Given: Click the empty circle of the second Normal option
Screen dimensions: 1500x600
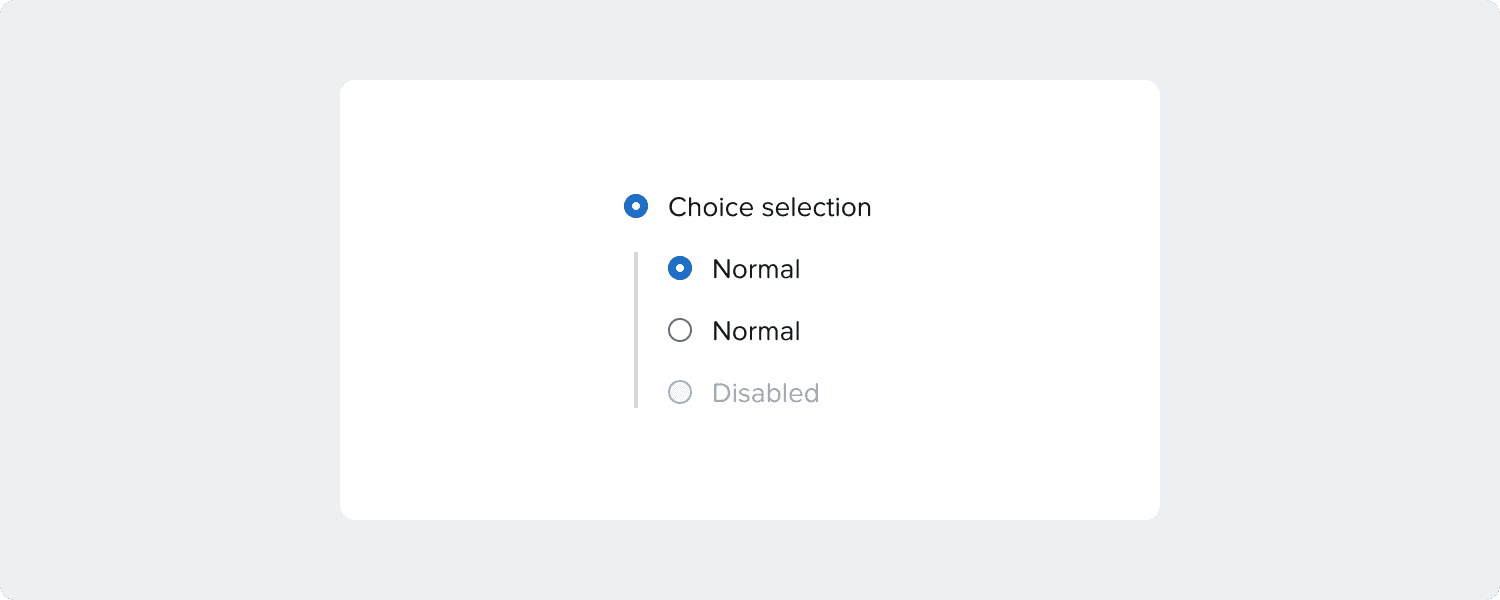Looking at the screenshot, I should point(680,331).
